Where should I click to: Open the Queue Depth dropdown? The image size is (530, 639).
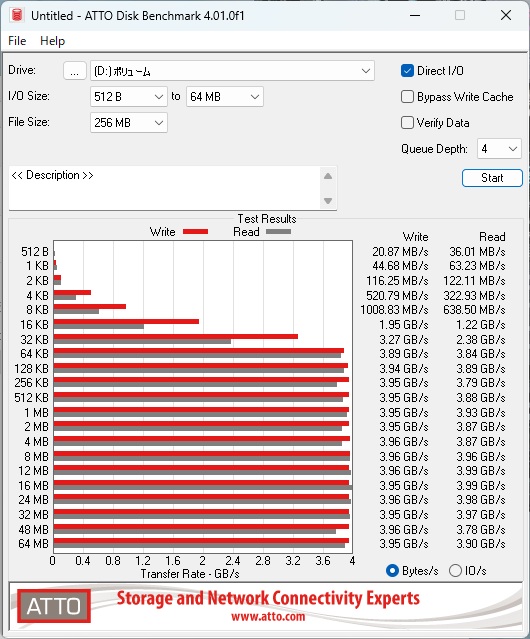pyautogui.click(x=499, y=149)
